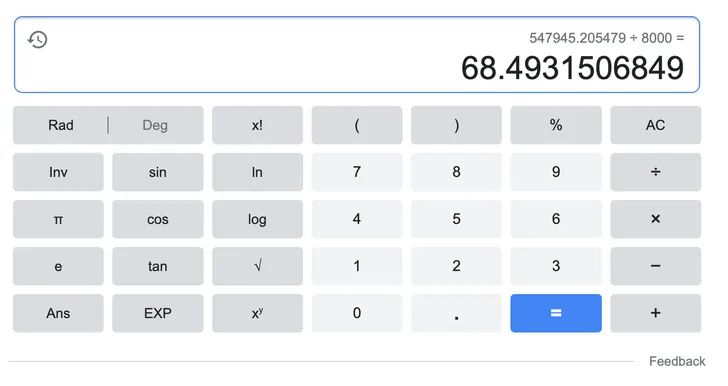This screenshot has width=728, height=386.
Task: Click the plus operator key
Action: pyautogui.click(x=655, y=313)
